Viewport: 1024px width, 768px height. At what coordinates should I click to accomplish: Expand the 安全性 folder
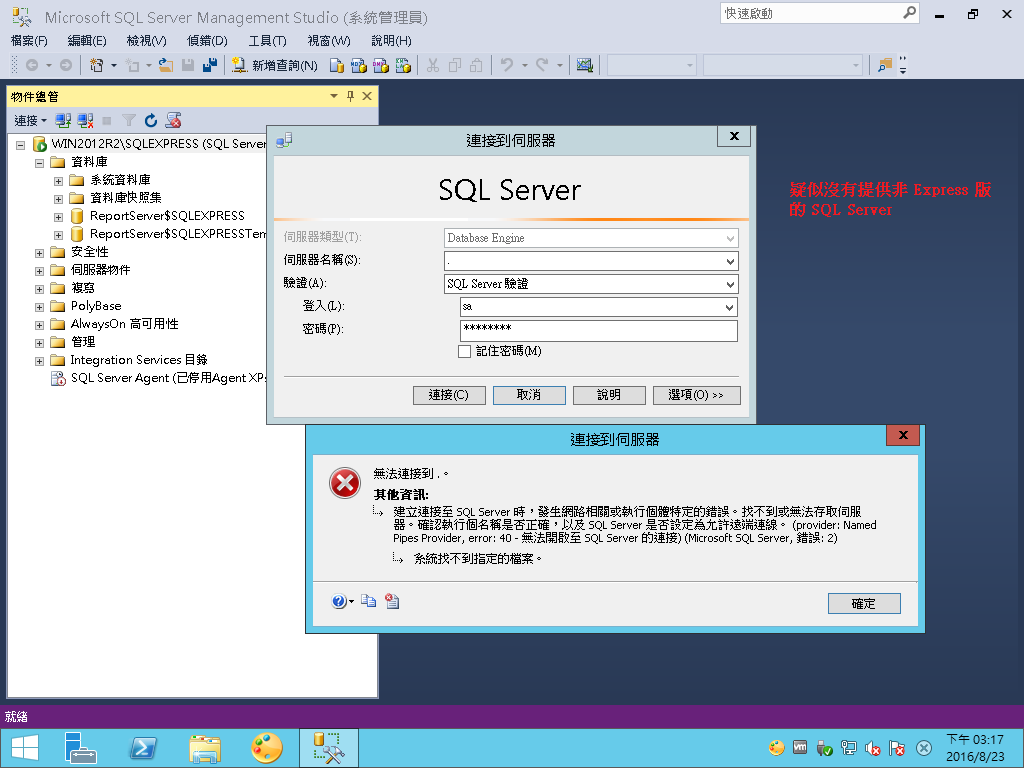(39, 253)
